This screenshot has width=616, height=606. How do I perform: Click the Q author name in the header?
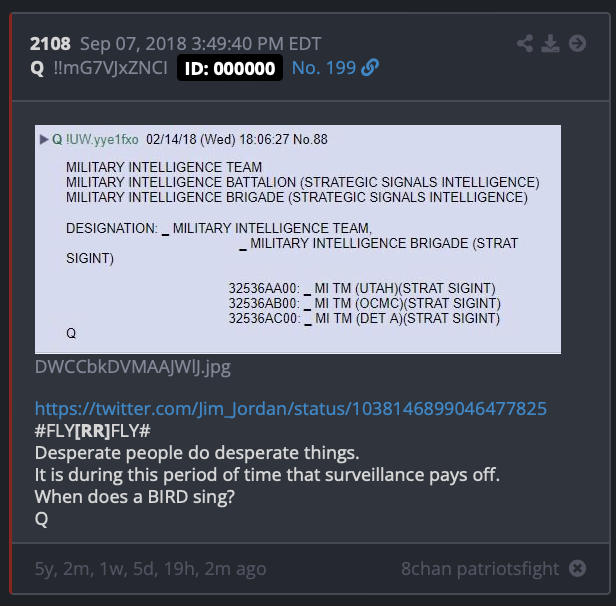coord(37,68)
